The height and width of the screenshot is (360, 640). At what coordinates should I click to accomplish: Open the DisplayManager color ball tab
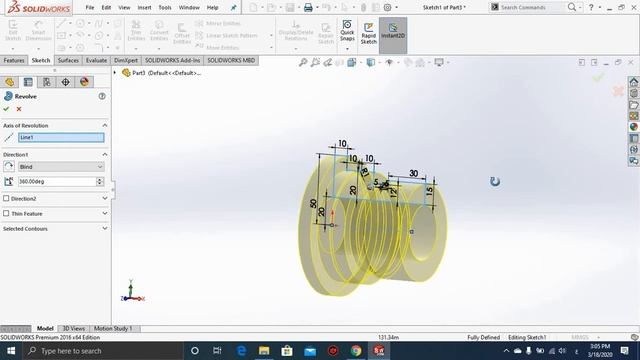[x=84, y=82]
